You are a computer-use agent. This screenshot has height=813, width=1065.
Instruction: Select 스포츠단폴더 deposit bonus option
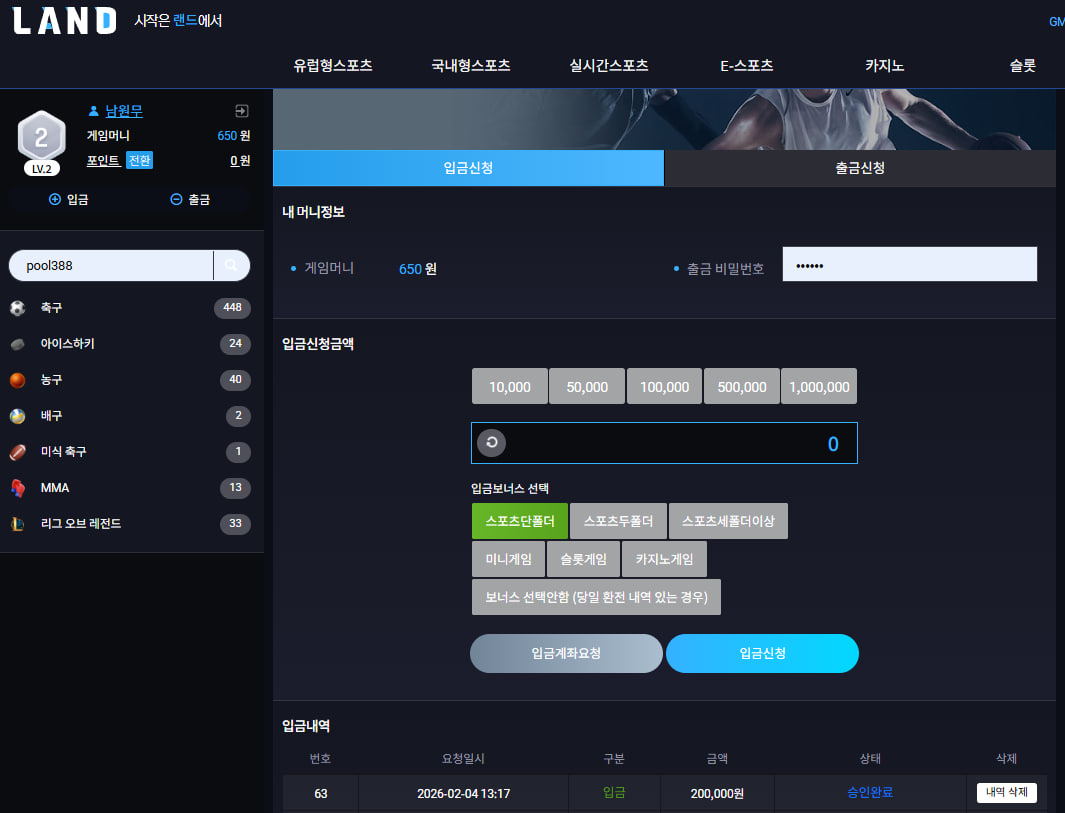pos(520,521)
